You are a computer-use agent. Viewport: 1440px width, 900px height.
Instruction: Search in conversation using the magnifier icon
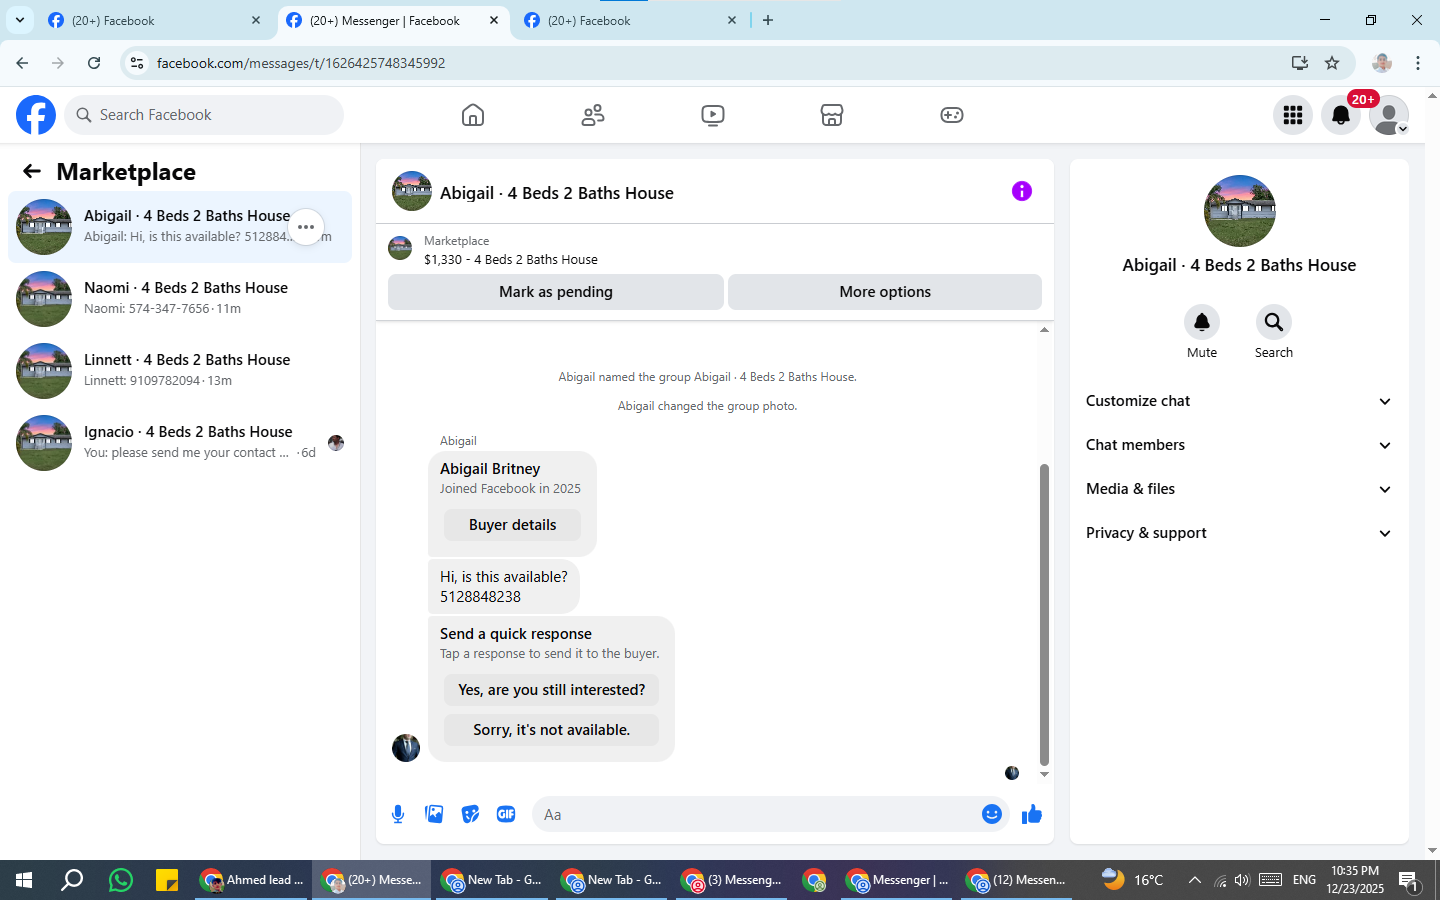click(x=1274, y=322)
